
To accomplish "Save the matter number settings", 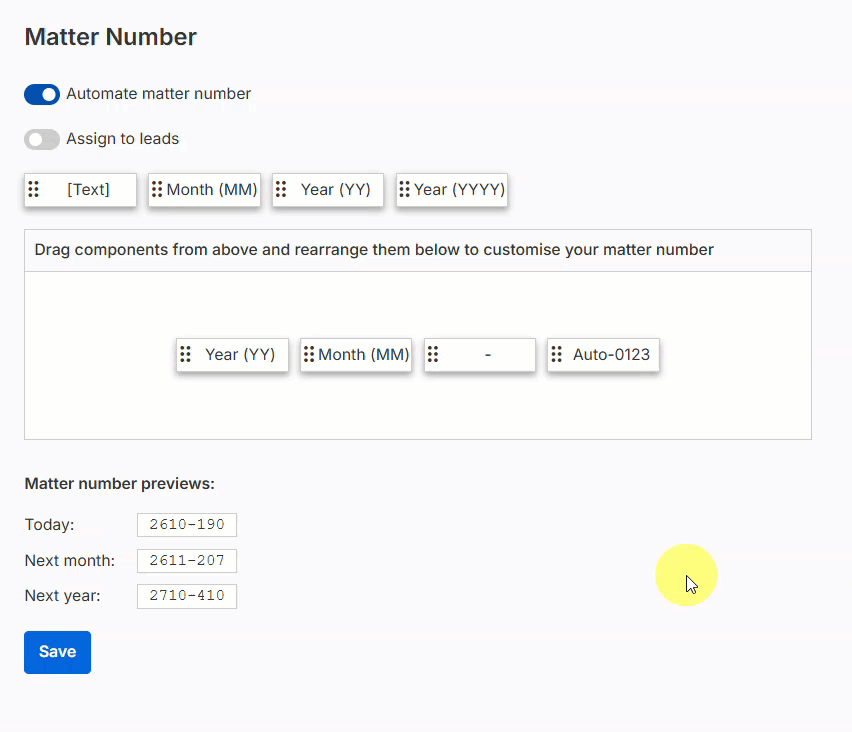I will pos(58,652).
